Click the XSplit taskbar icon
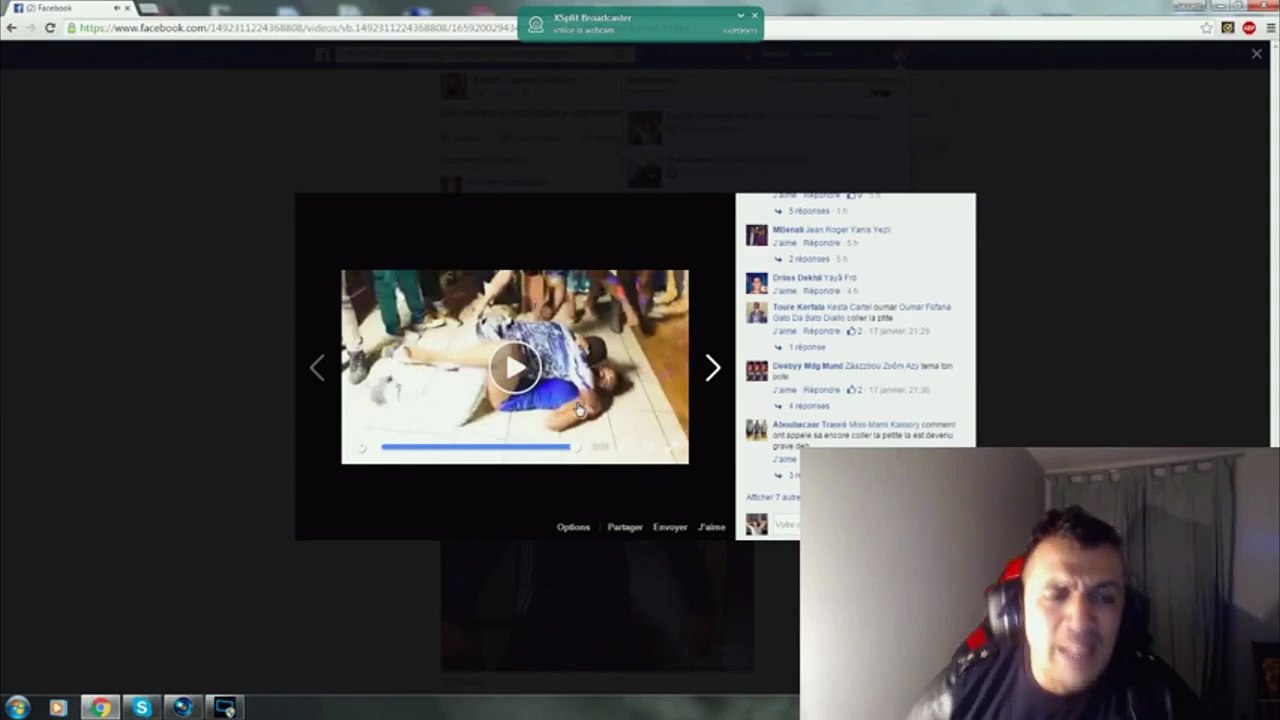Image resolution: width=1280 pixels, height=720 pixels. [224, 707]
